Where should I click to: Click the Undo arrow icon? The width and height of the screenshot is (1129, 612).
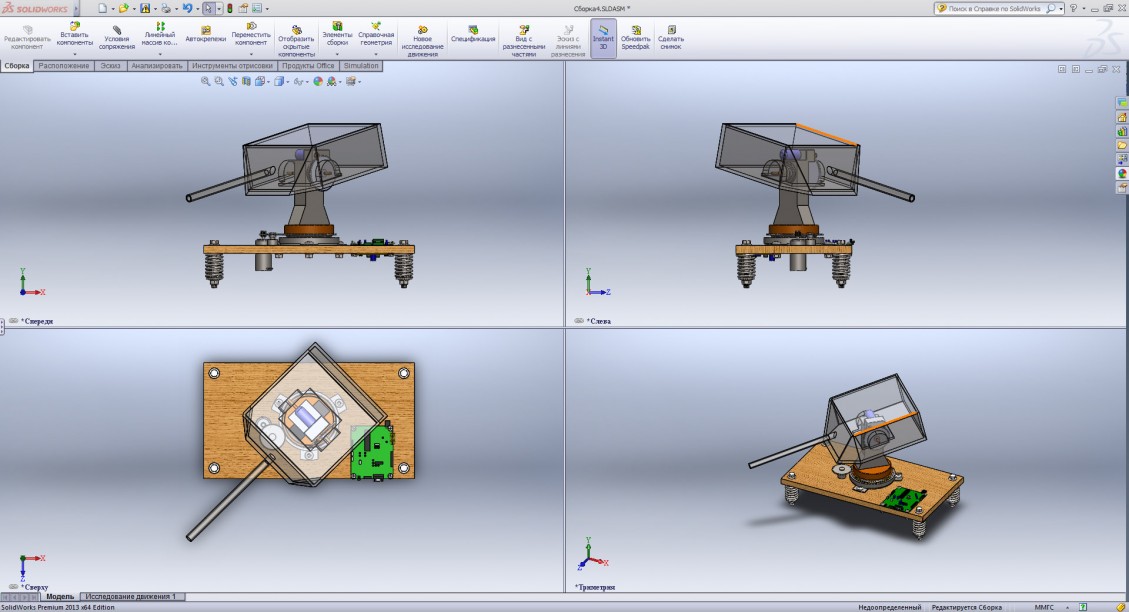tap(187, 9)
